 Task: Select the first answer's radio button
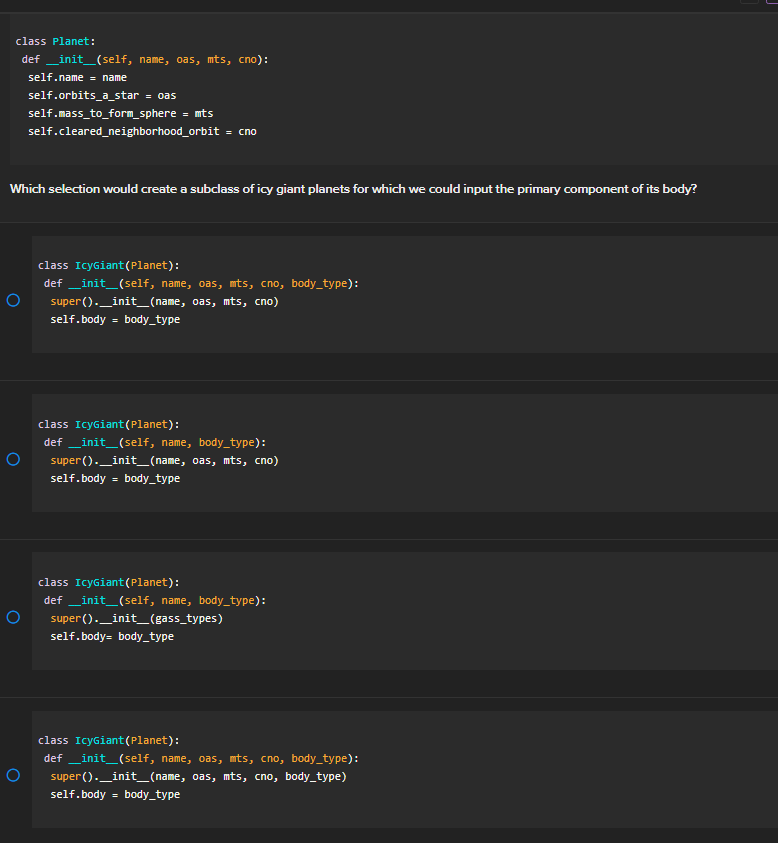pyautogui.click(x=13, y=300)
